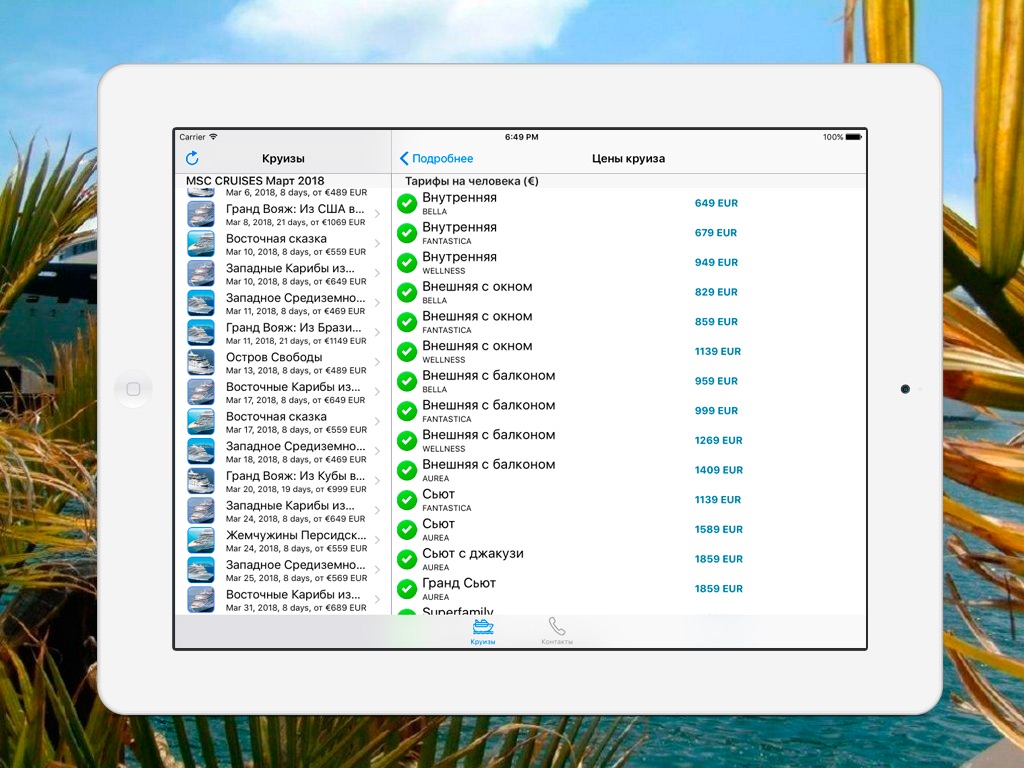Click green checkmark for Внутренняя BELLA
This screenshot has width=1024, height=768.
click(407, 204)
